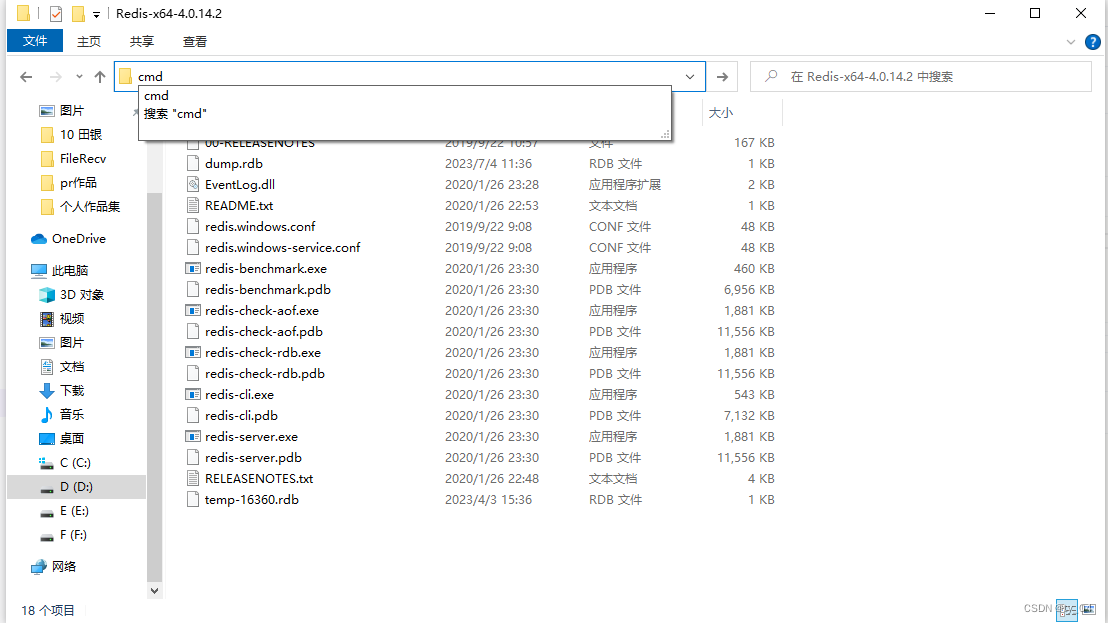Image resolution: width=1108 pixels, height=623 pixels.
Task: Click the Go-to arrow beside address bar
Action: click(x=722, y=76)
